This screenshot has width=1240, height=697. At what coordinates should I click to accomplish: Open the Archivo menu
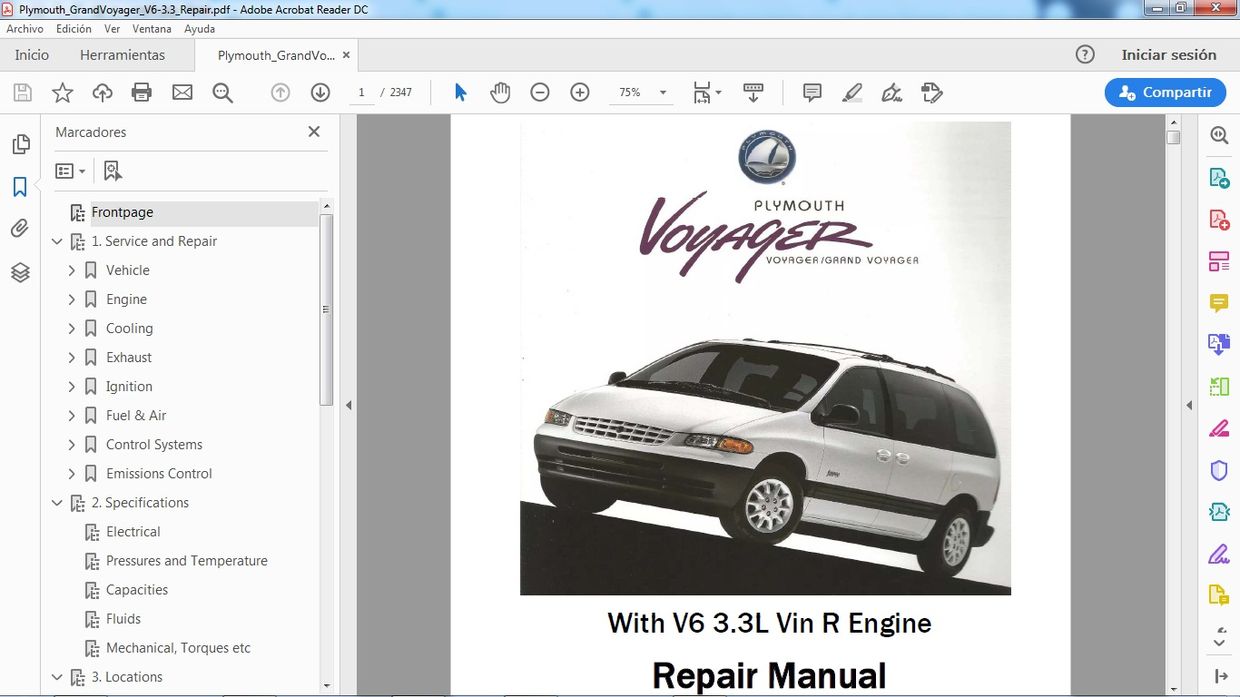click(x=25, y=29)
